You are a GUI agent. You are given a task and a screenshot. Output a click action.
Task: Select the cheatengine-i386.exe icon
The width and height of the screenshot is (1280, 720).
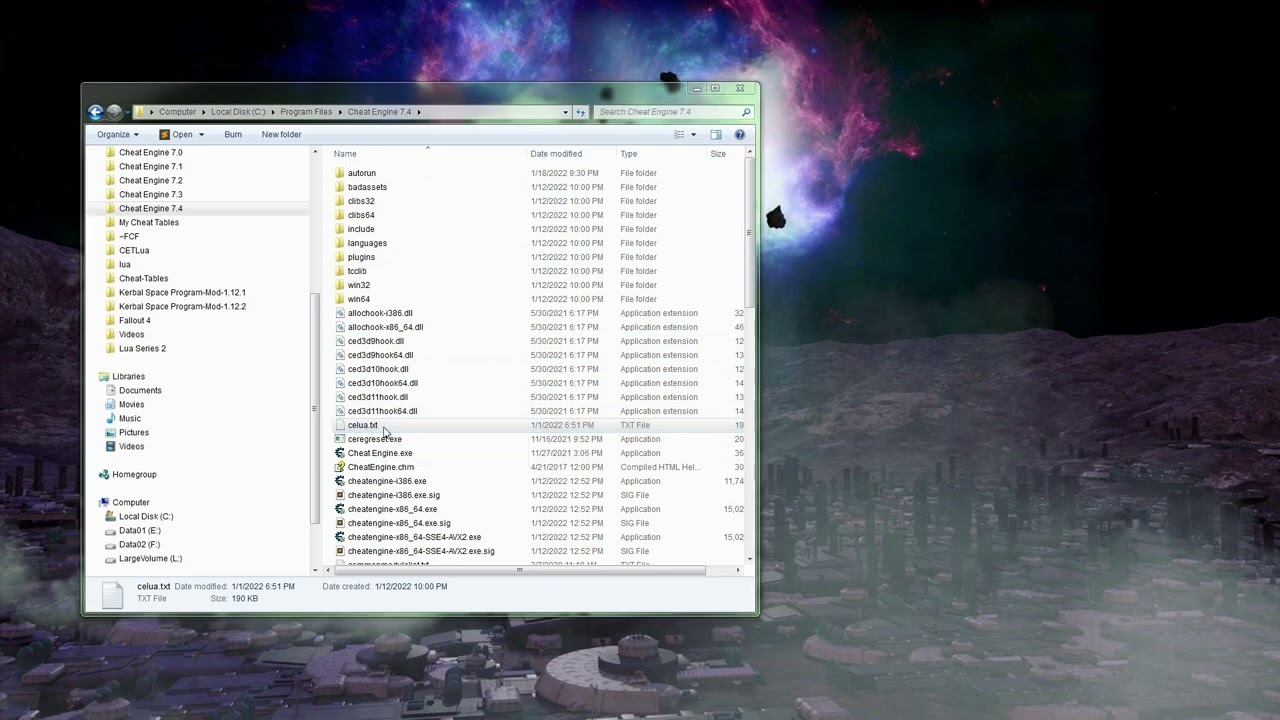click(x=339, y=481)
